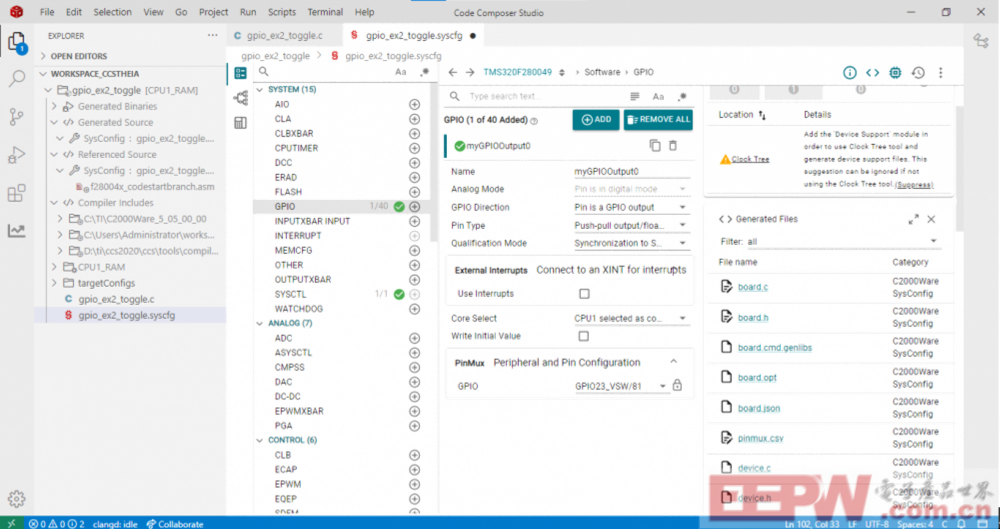Toggle regex in module list search

[x=425, y=72]
